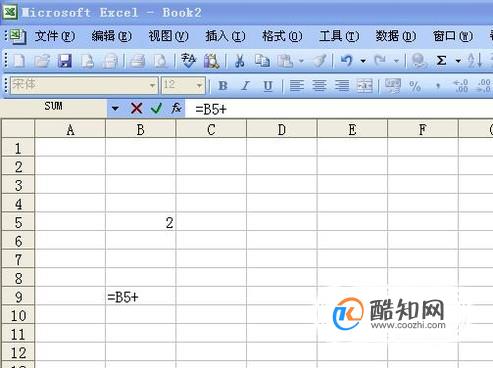This screenshot has height=368, width=493.
Task: Open the Insert Function fx dialog
Action: click(176, 108)
